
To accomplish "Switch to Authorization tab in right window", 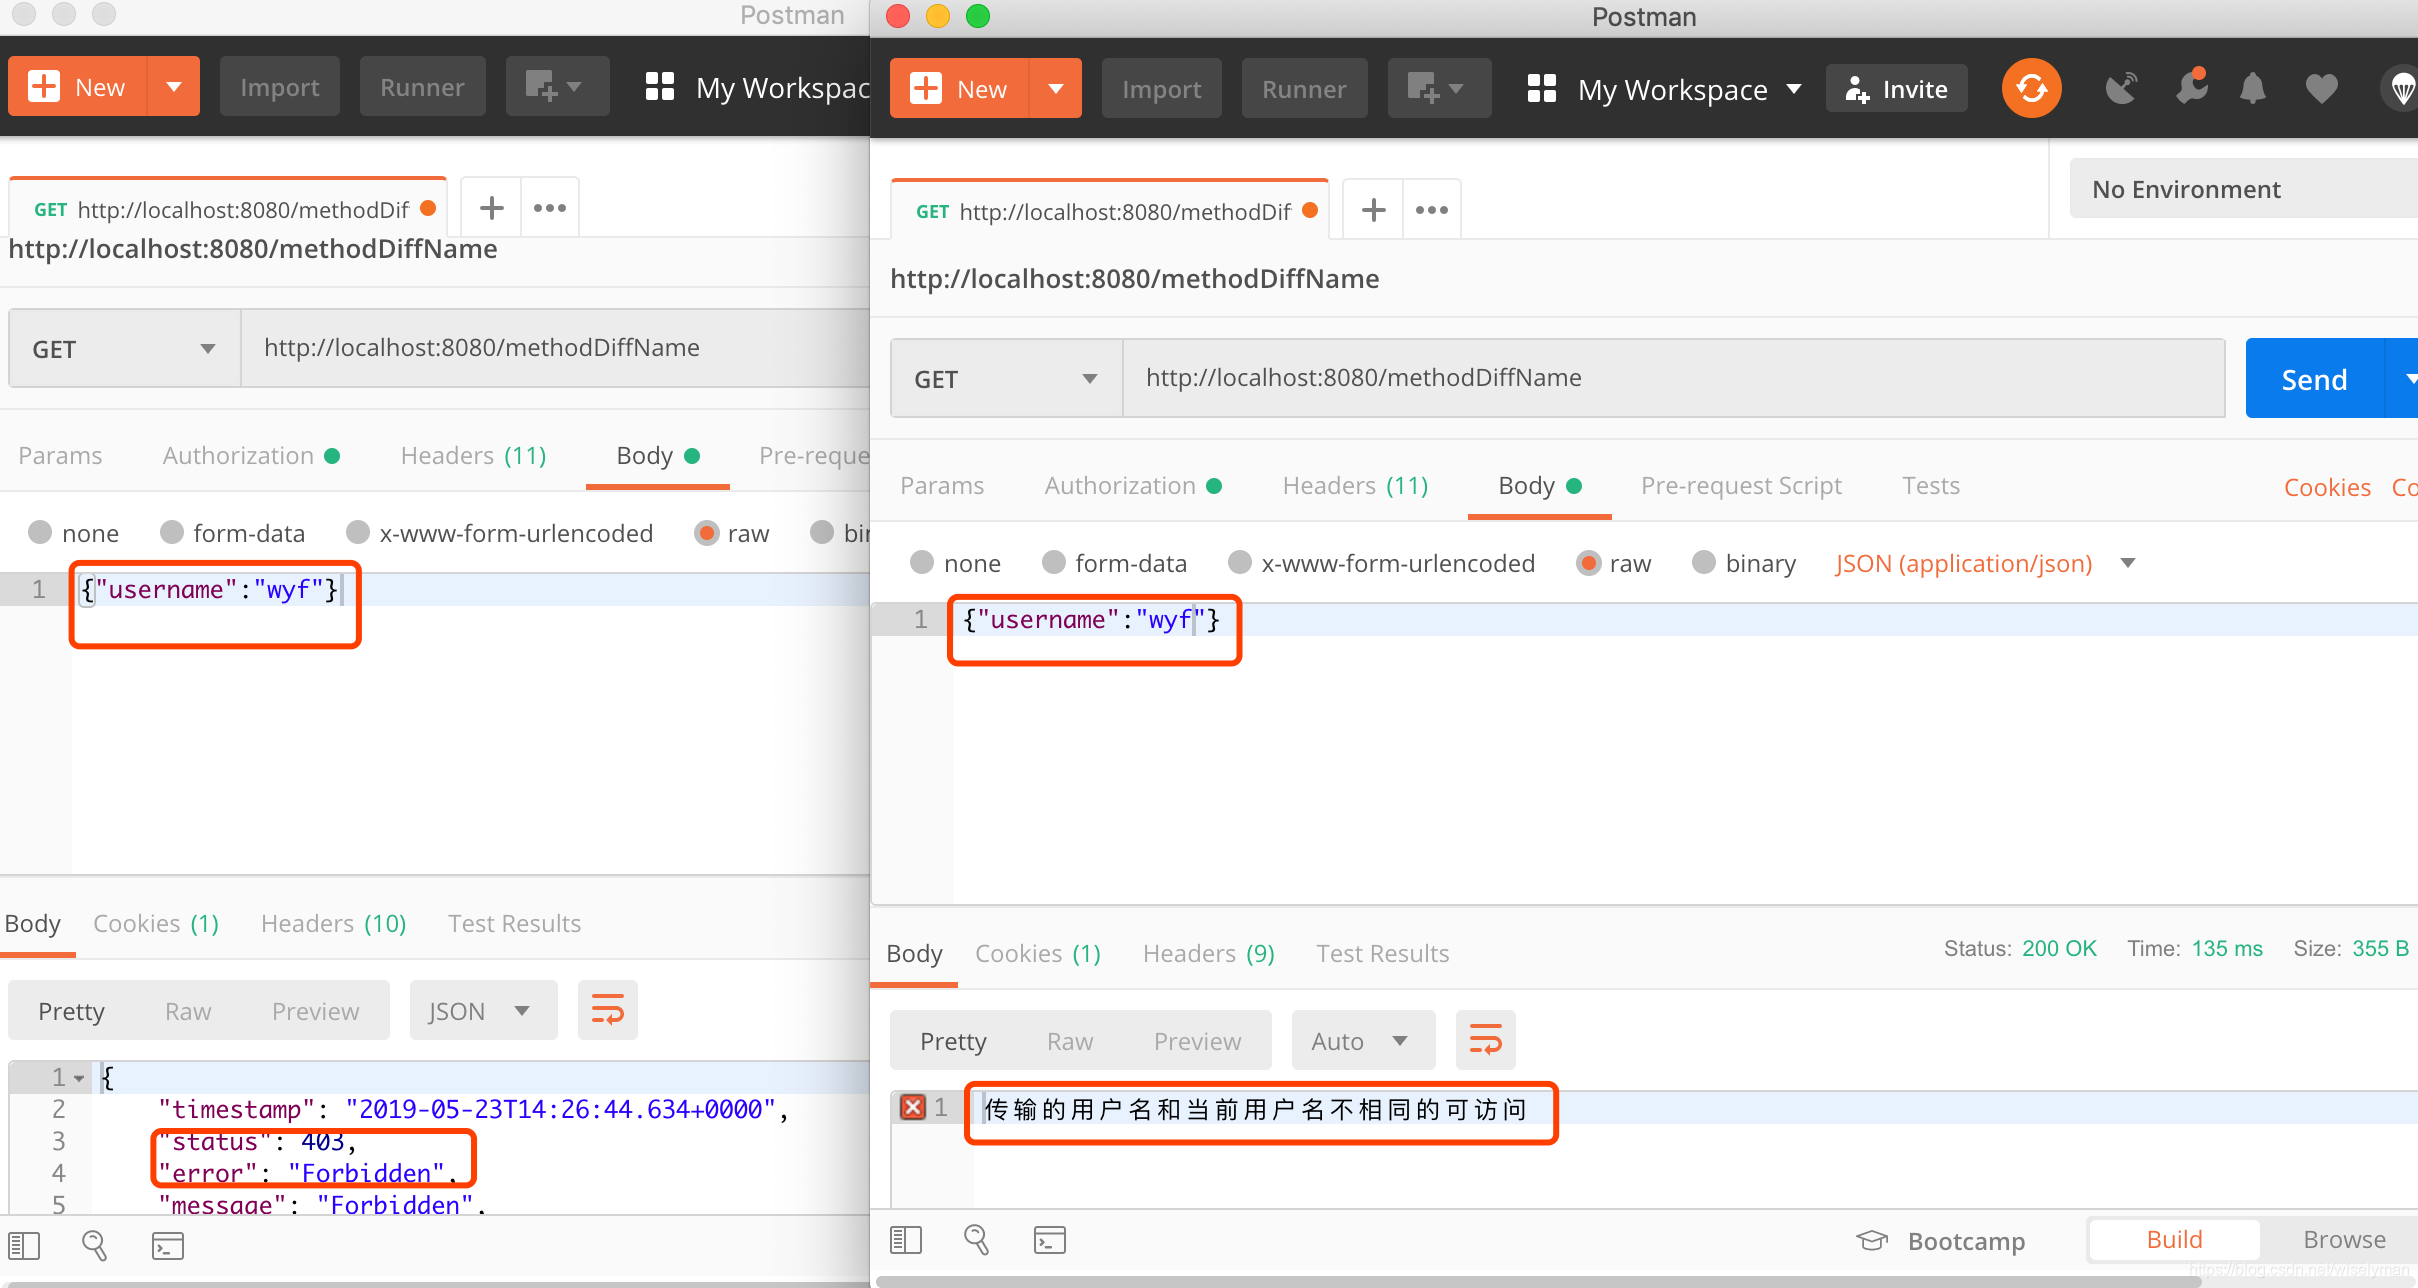I will pos(1133,486).
